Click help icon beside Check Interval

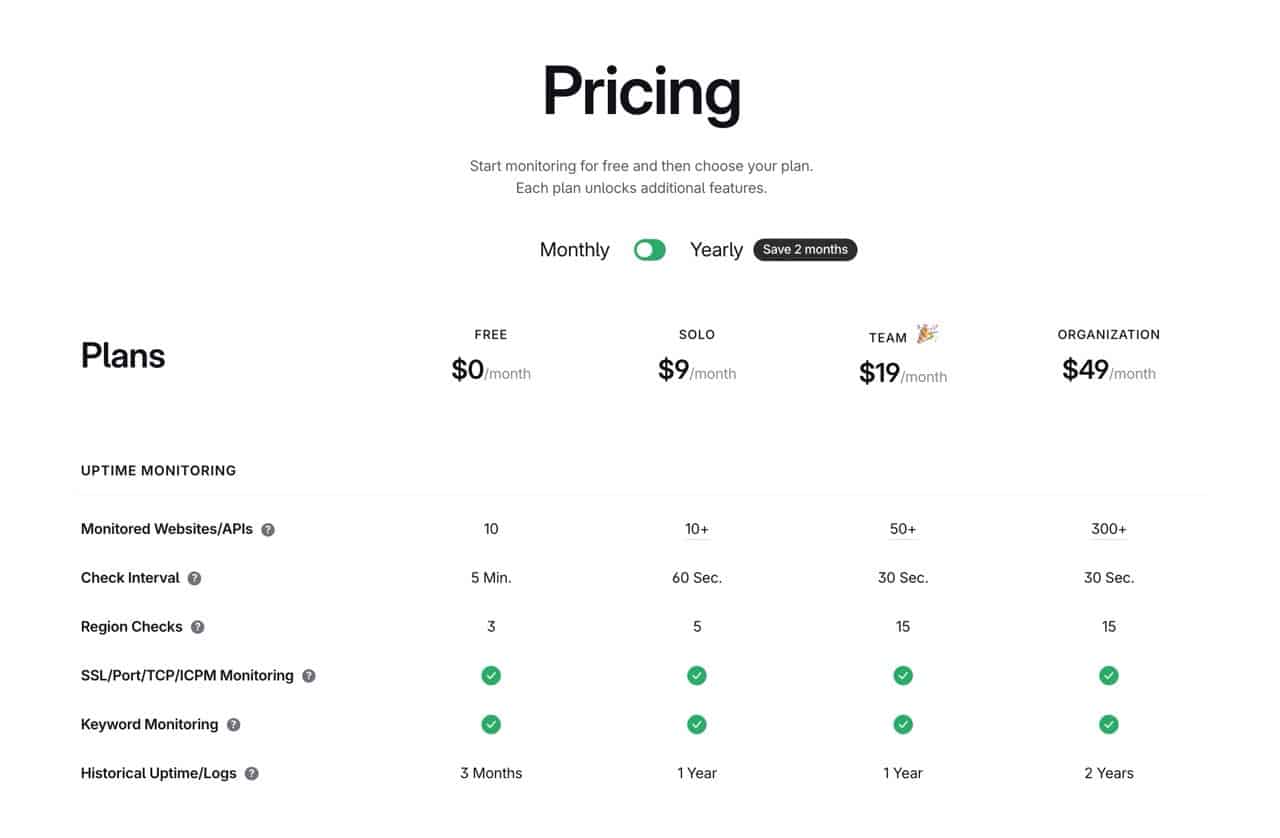click(x=194, y=578)
